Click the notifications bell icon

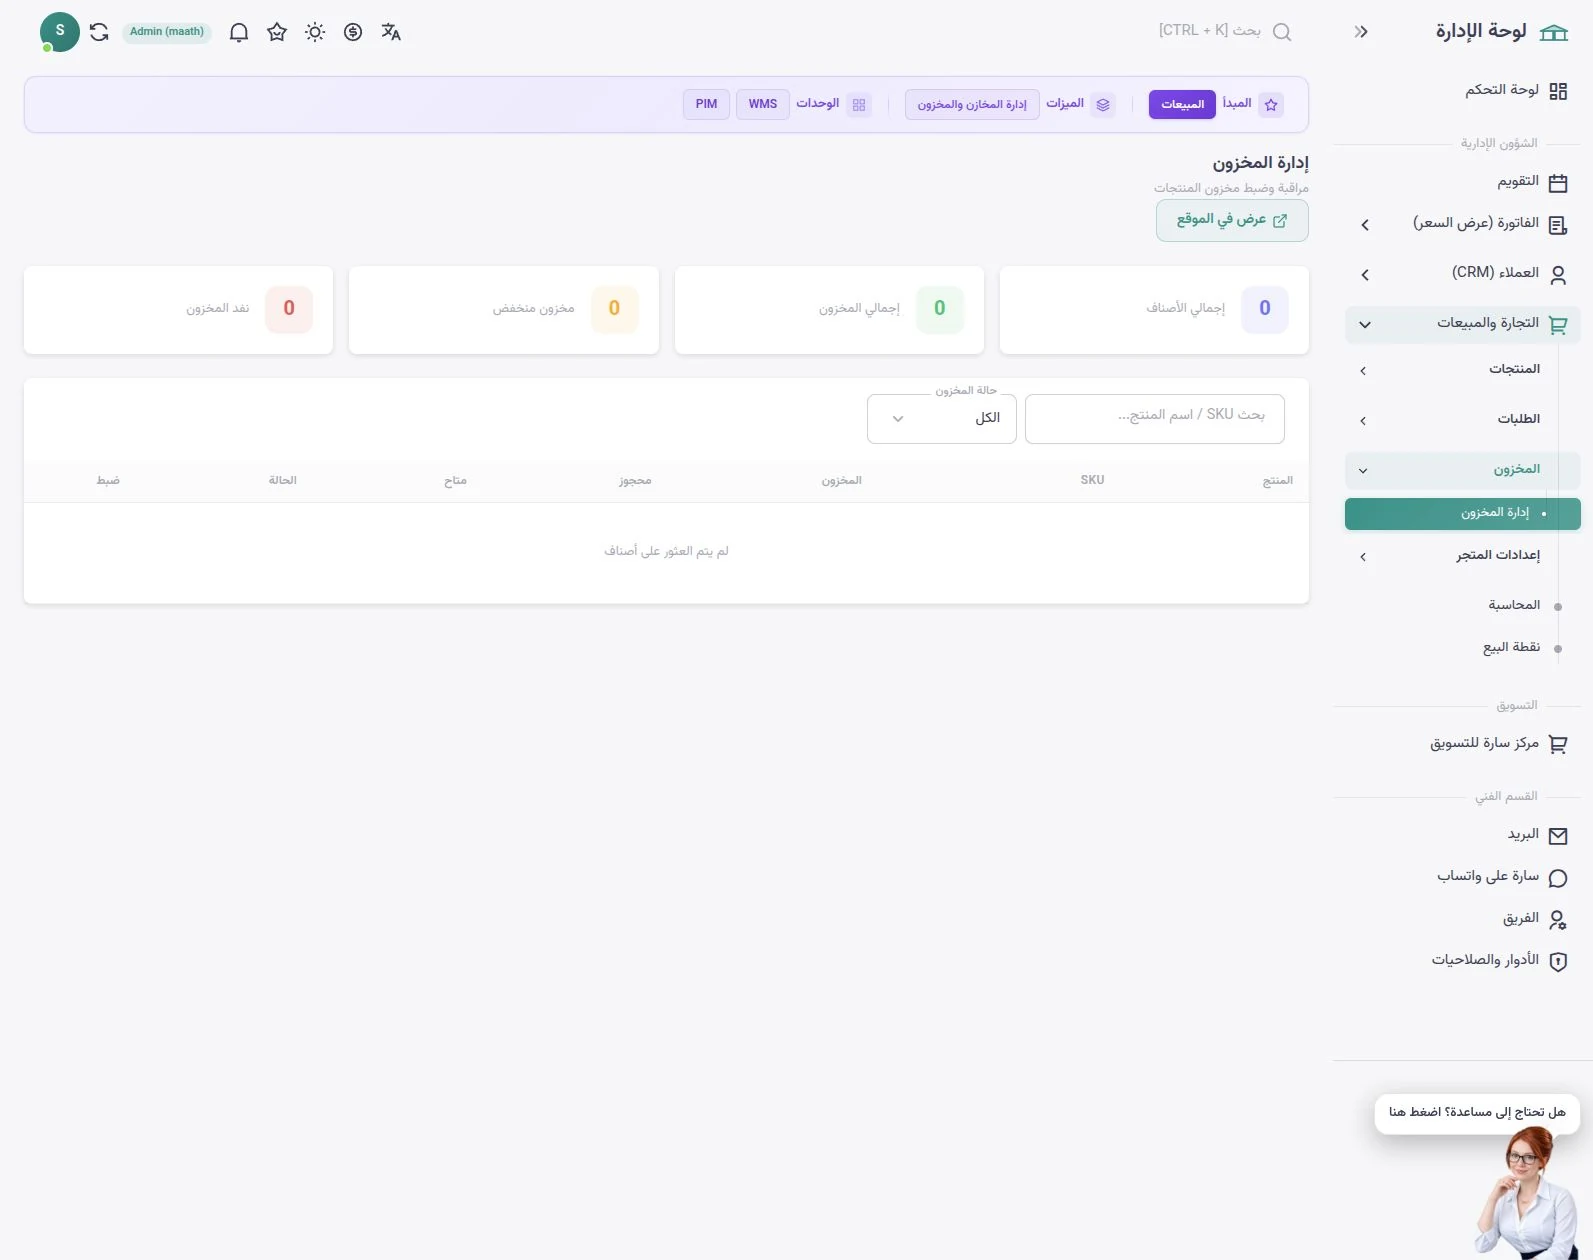pos(239,32)
